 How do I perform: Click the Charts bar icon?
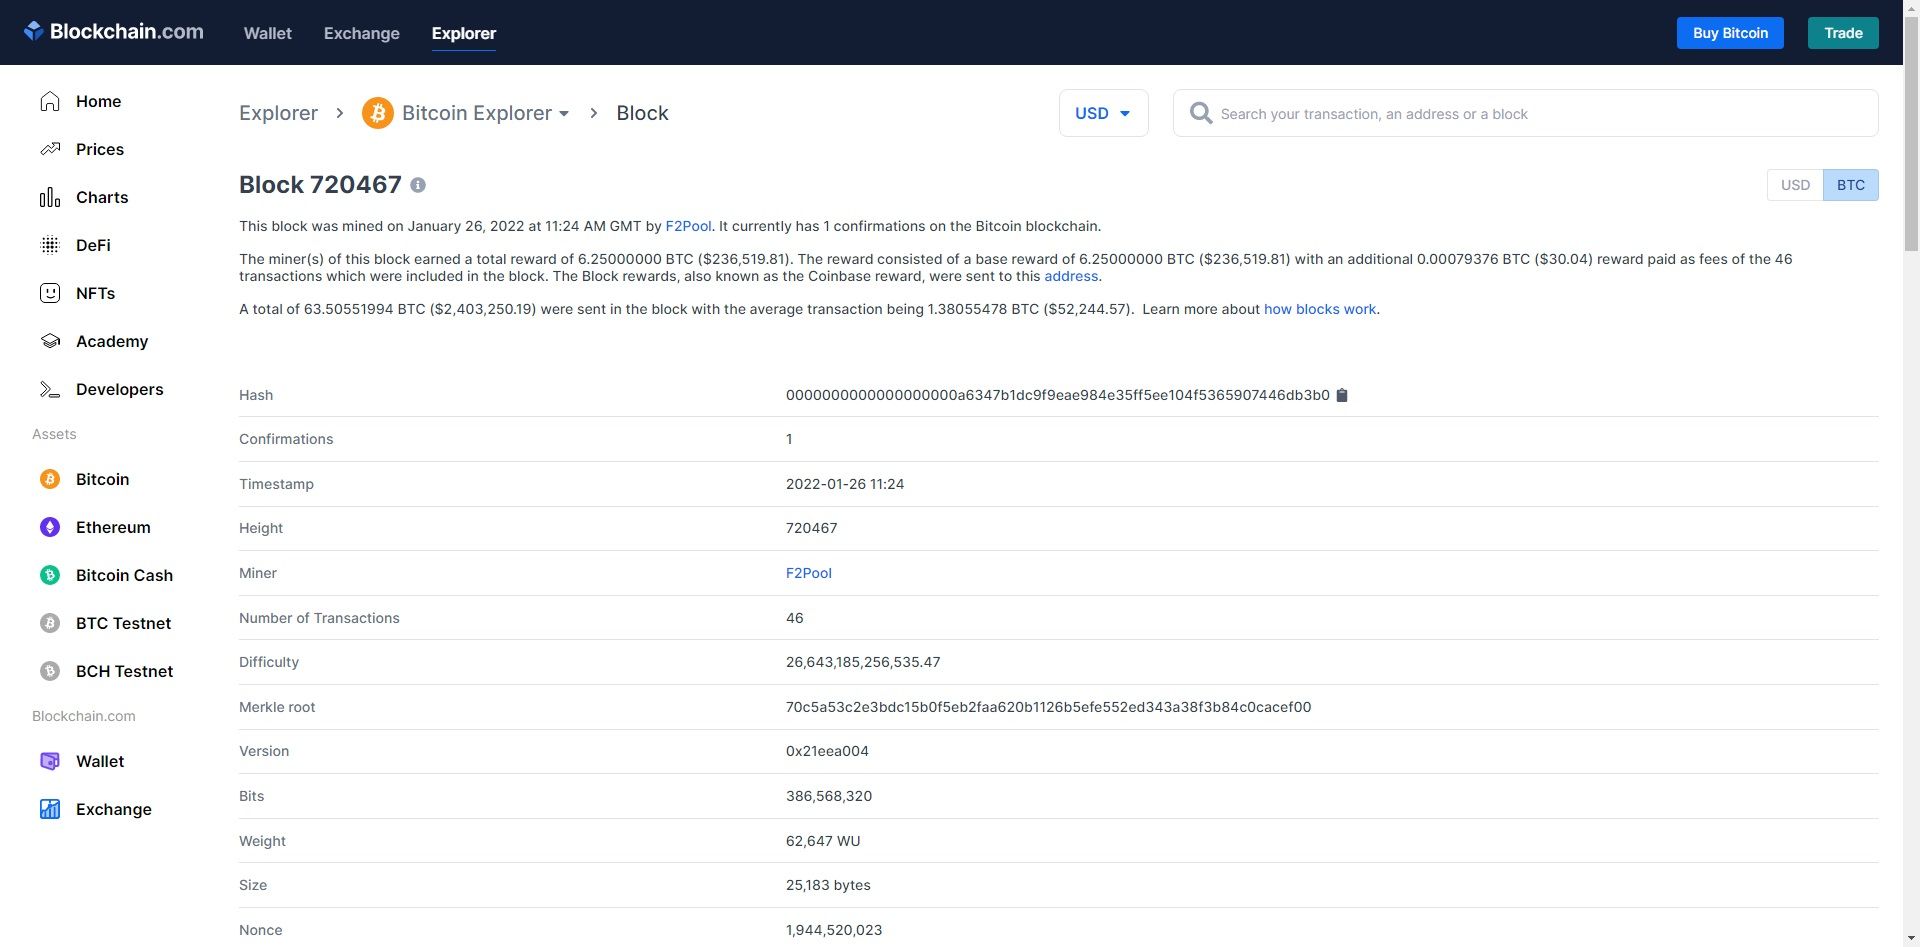click(50, 197)
